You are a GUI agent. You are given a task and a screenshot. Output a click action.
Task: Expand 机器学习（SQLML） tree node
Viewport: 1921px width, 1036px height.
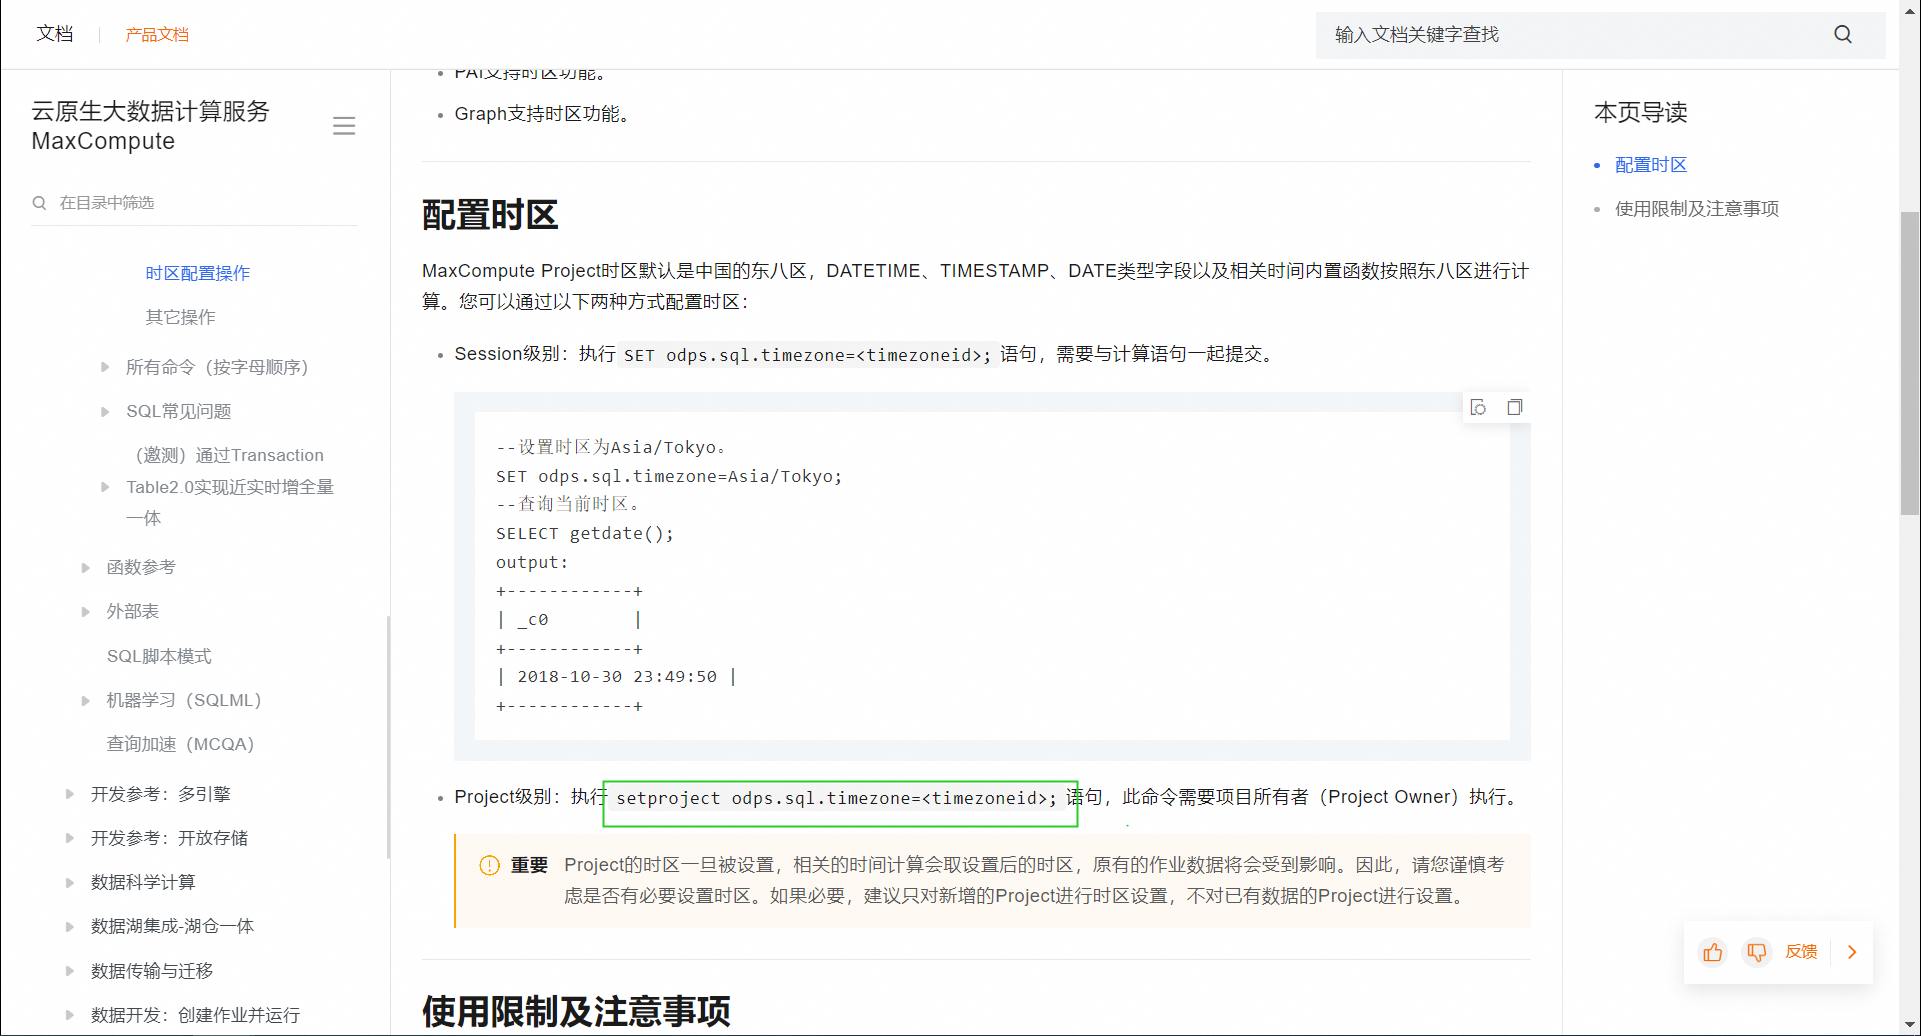[x=86, y=700]
